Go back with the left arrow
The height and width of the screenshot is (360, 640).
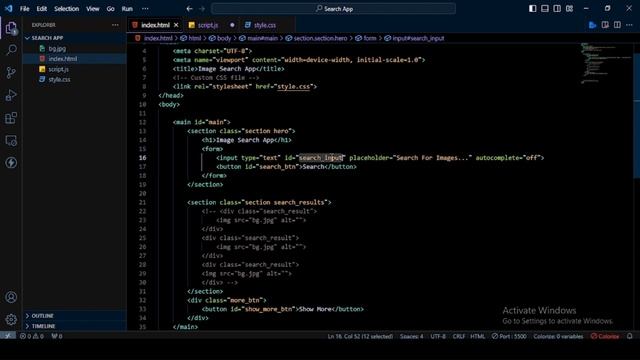point(189,9)
